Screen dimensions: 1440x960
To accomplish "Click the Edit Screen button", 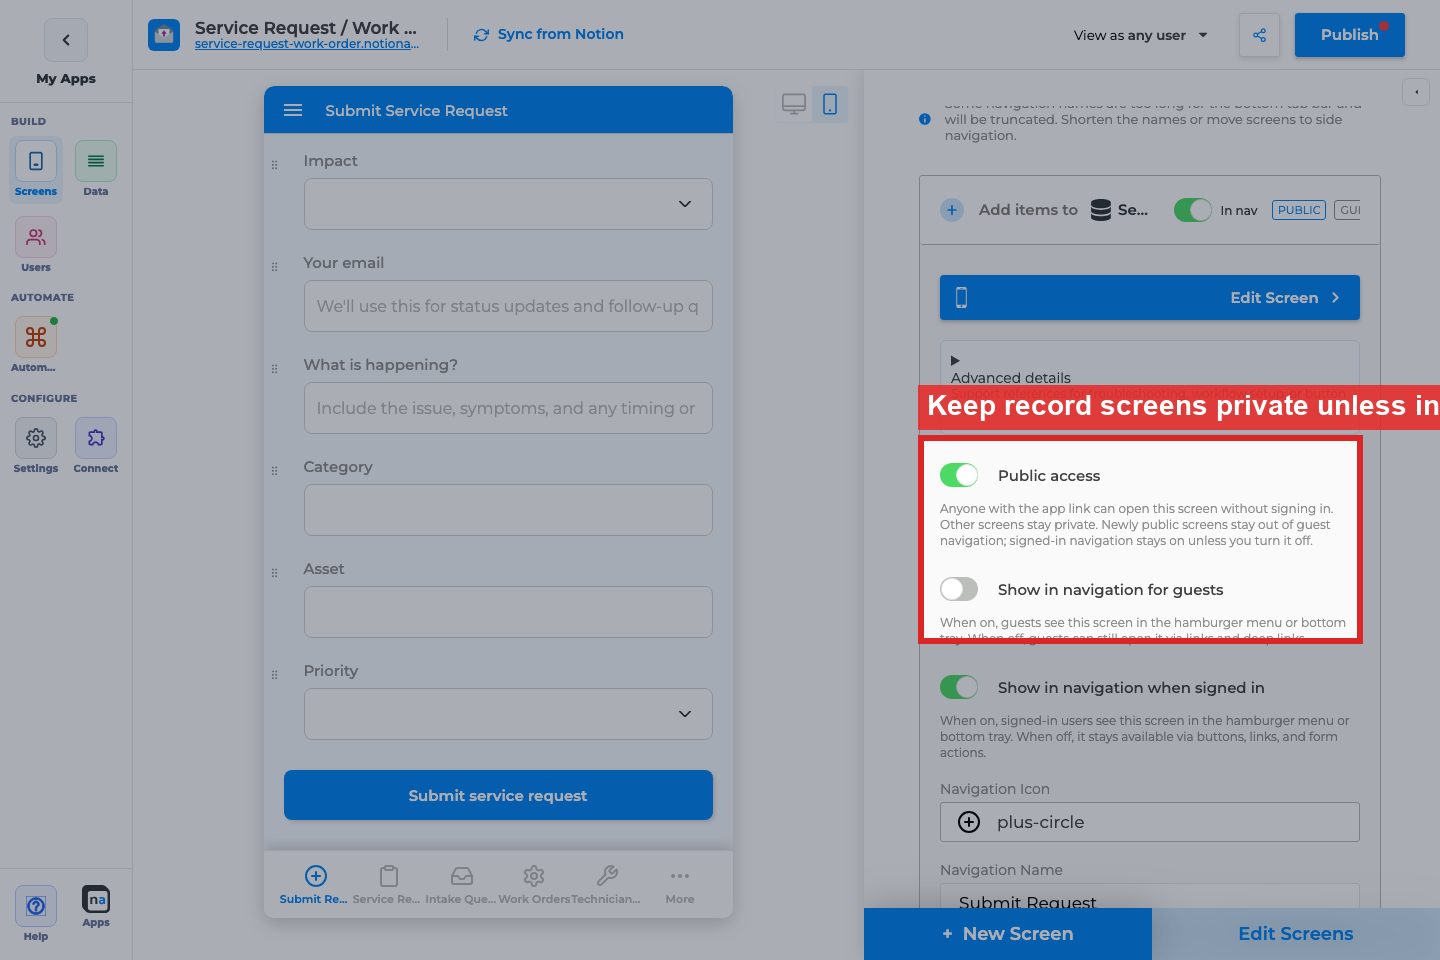I will [1150, 298].
